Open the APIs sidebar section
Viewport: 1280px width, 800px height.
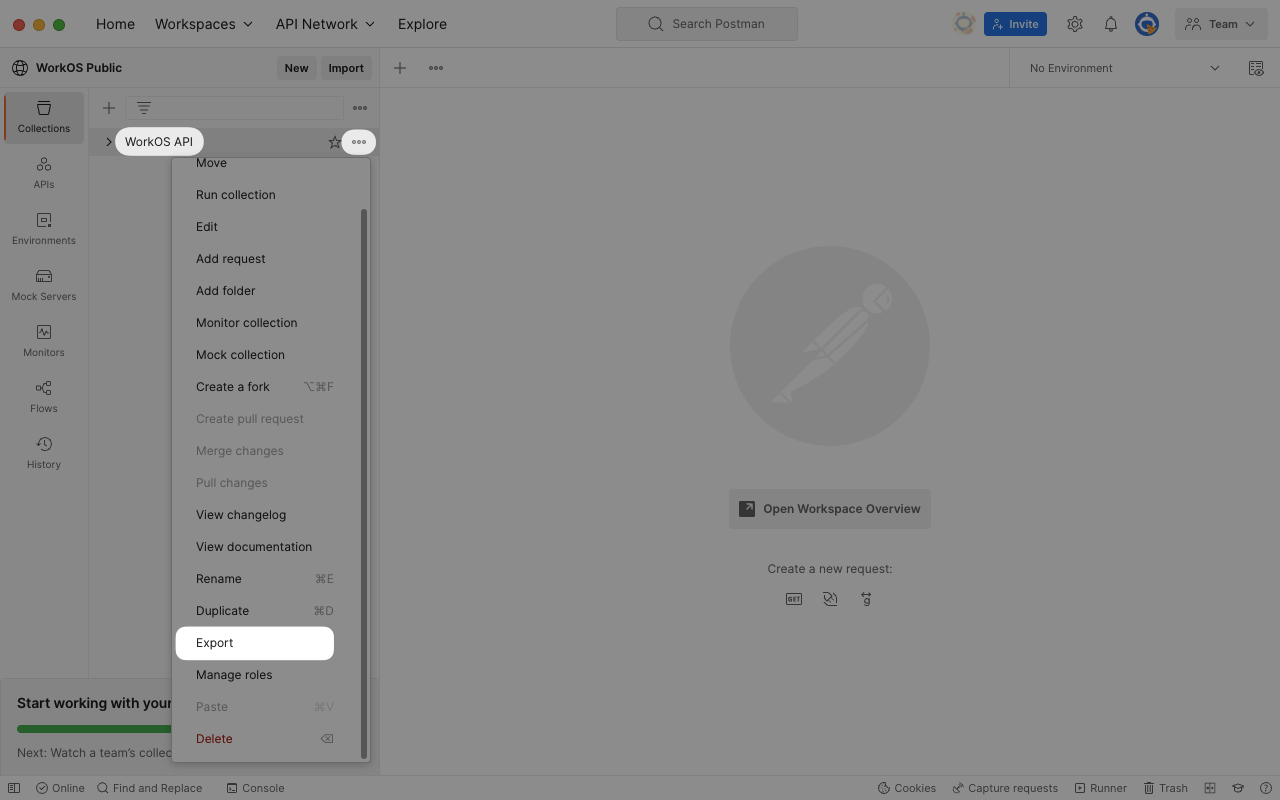point(44,173)
